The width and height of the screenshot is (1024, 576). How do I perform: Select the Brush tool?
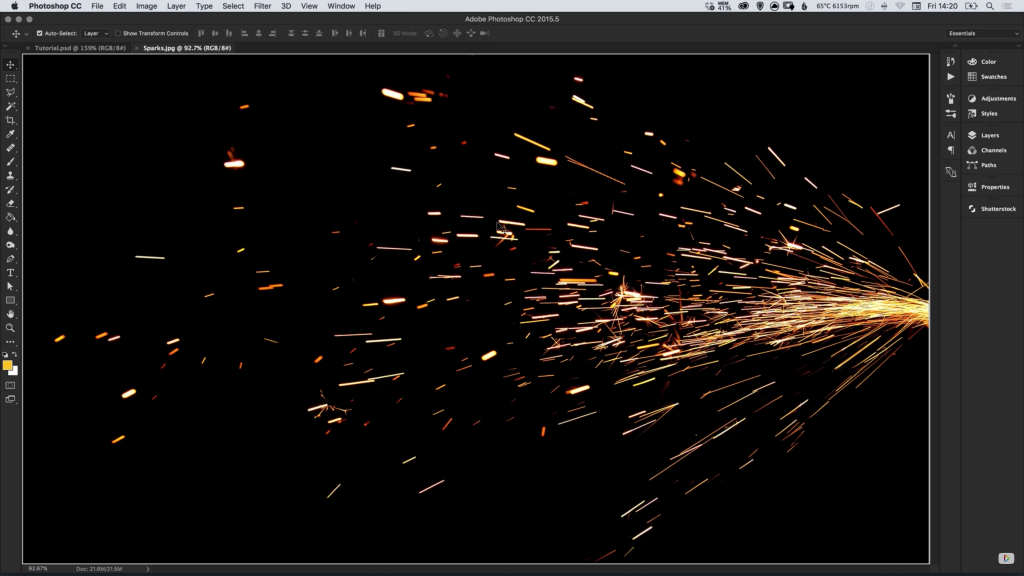(10, 161)
